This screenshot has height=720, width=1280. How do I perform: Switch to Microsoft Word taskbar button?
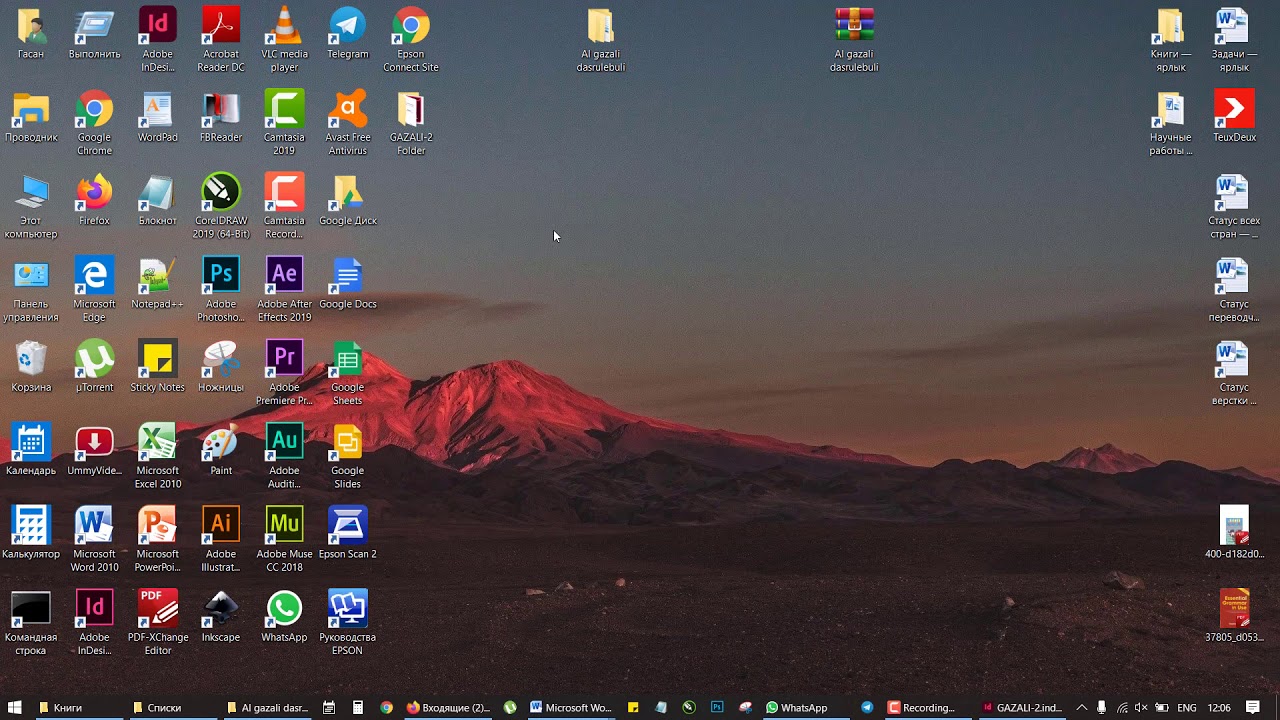(570, 708)
